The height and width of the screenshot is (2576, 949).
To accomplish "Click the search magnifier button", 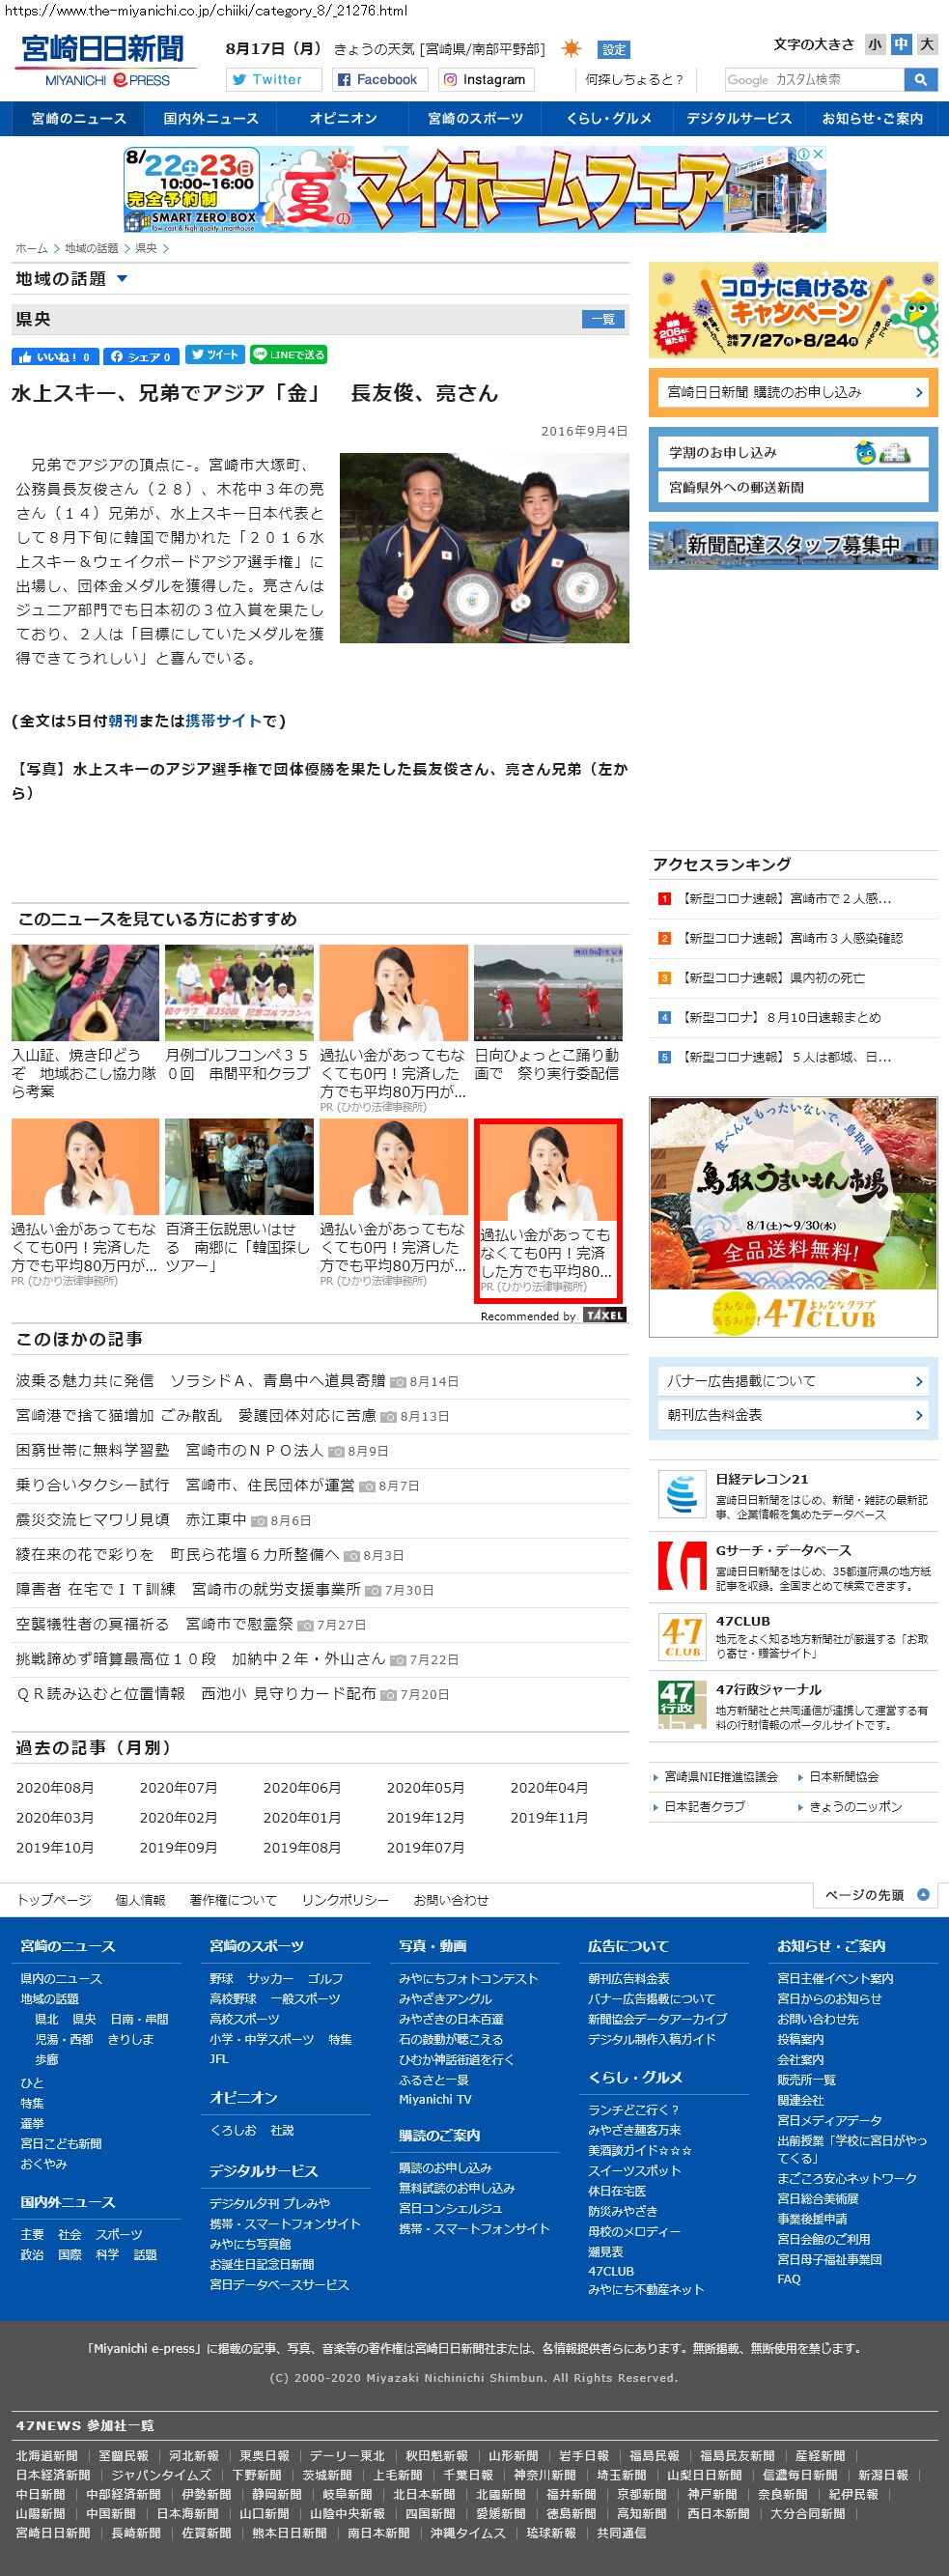I will pos(919,80).
